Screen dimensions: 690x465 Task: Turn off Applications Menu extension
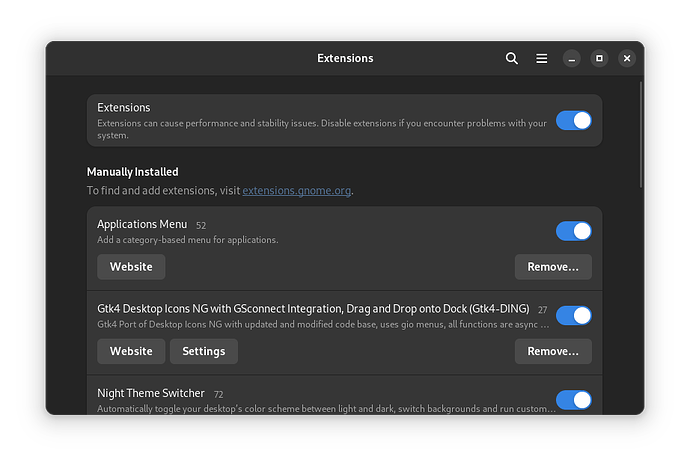click(x=573, y=231)
